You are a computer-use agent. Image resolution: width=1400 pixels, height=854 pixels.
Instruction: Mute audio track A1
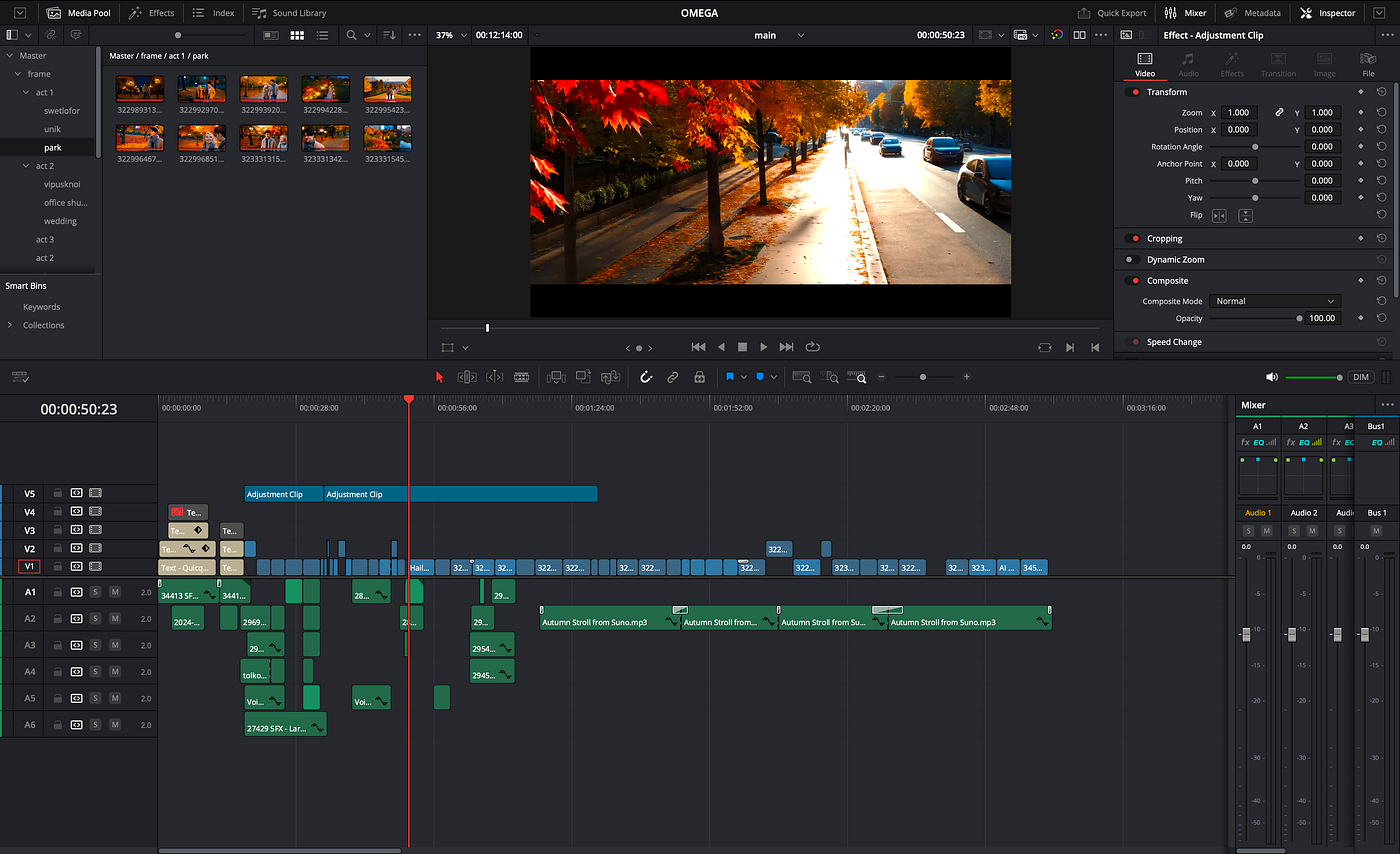coord(115,592)
